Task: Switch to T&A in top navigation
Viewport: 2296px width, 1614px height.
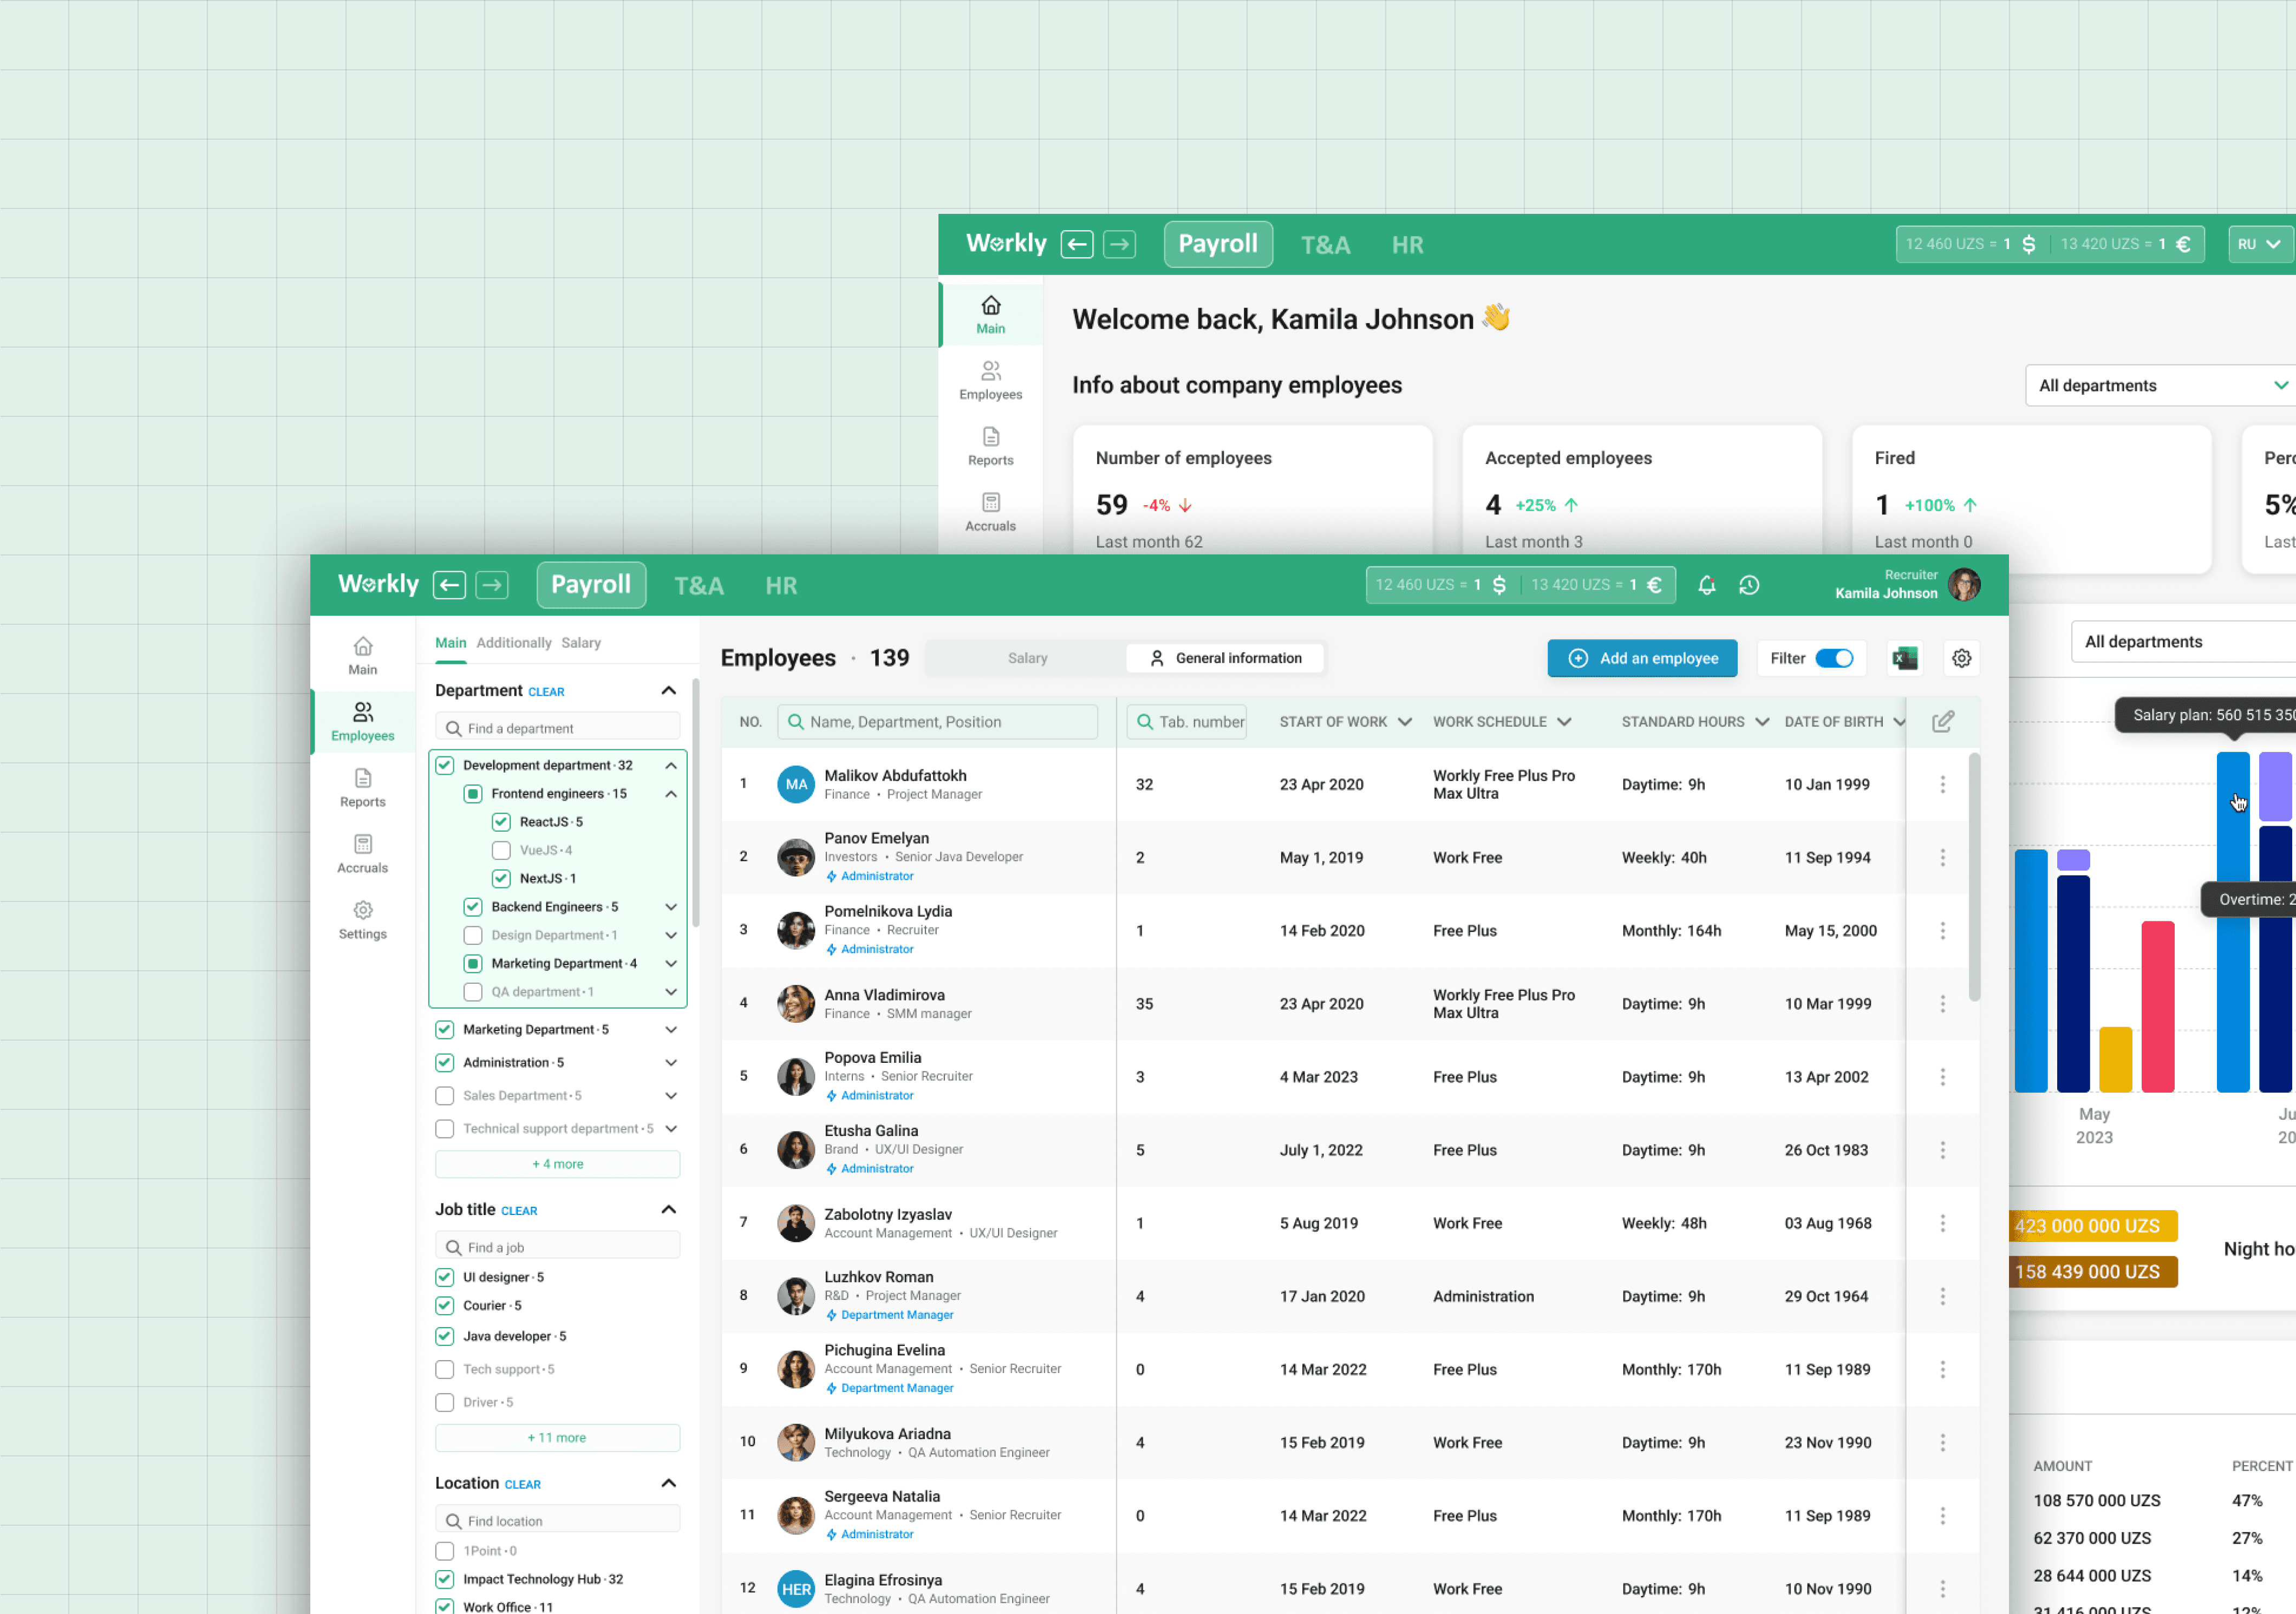Action: click(698, 585)
